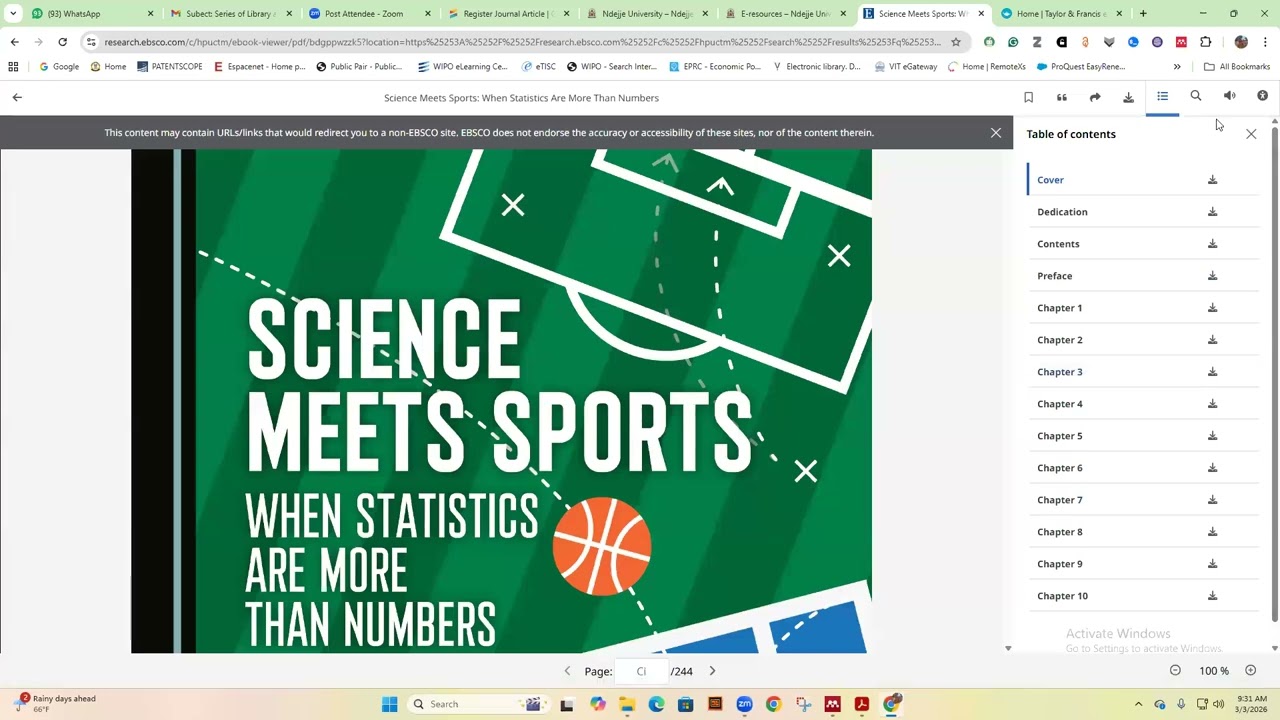Download Chapter 9
This screenshot has height=720, width=1280.
click(x=1212, y=564)
